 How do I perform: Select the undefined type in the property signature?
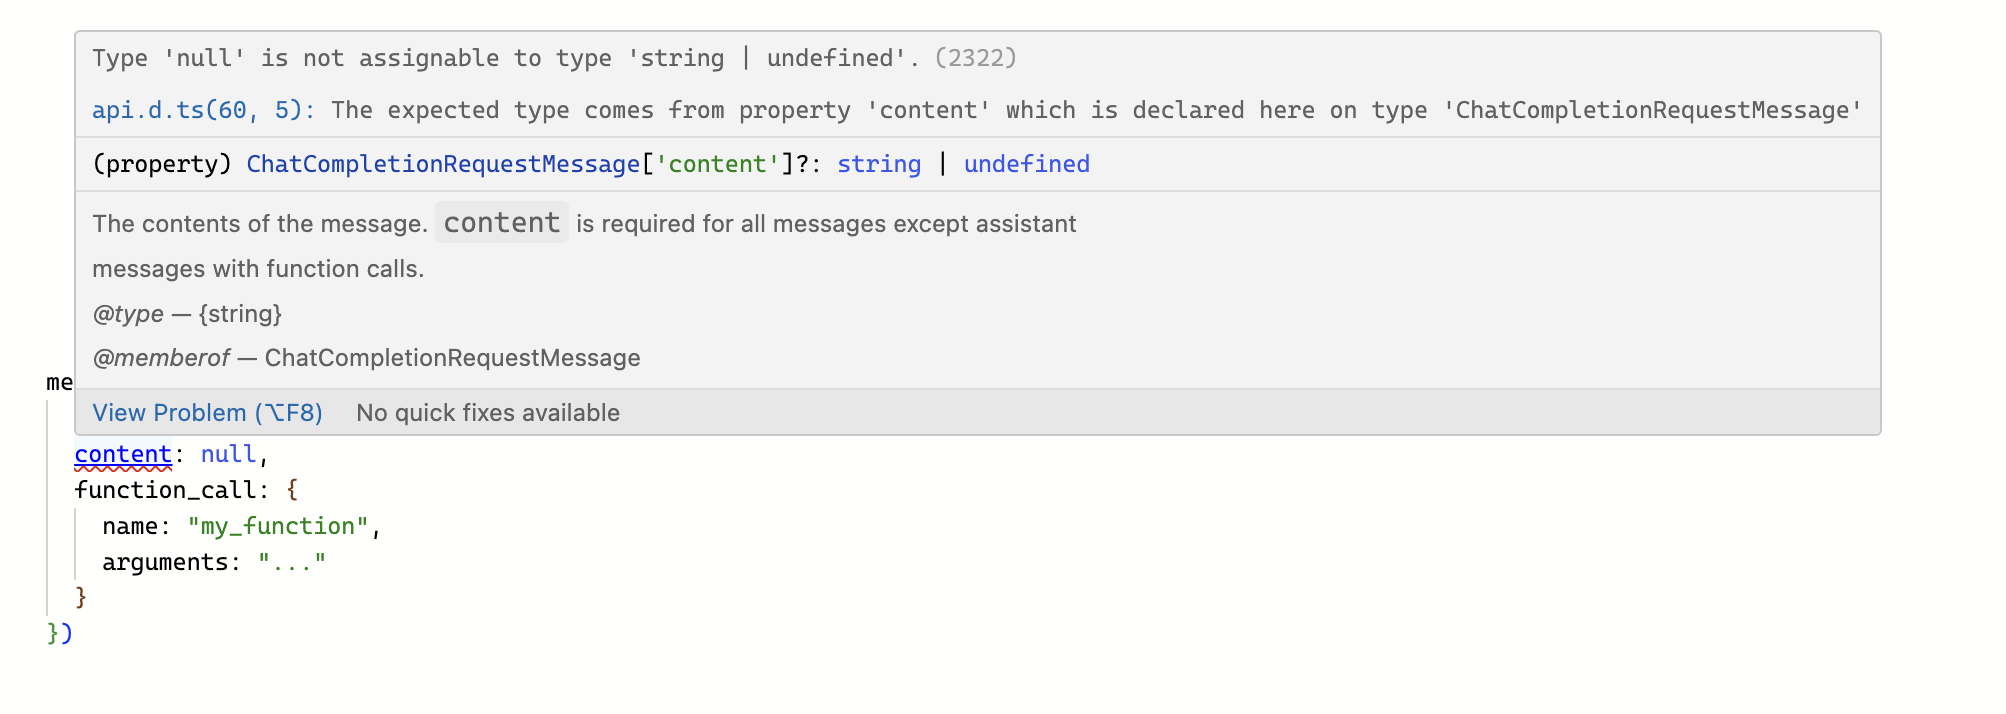point(1026,164)
